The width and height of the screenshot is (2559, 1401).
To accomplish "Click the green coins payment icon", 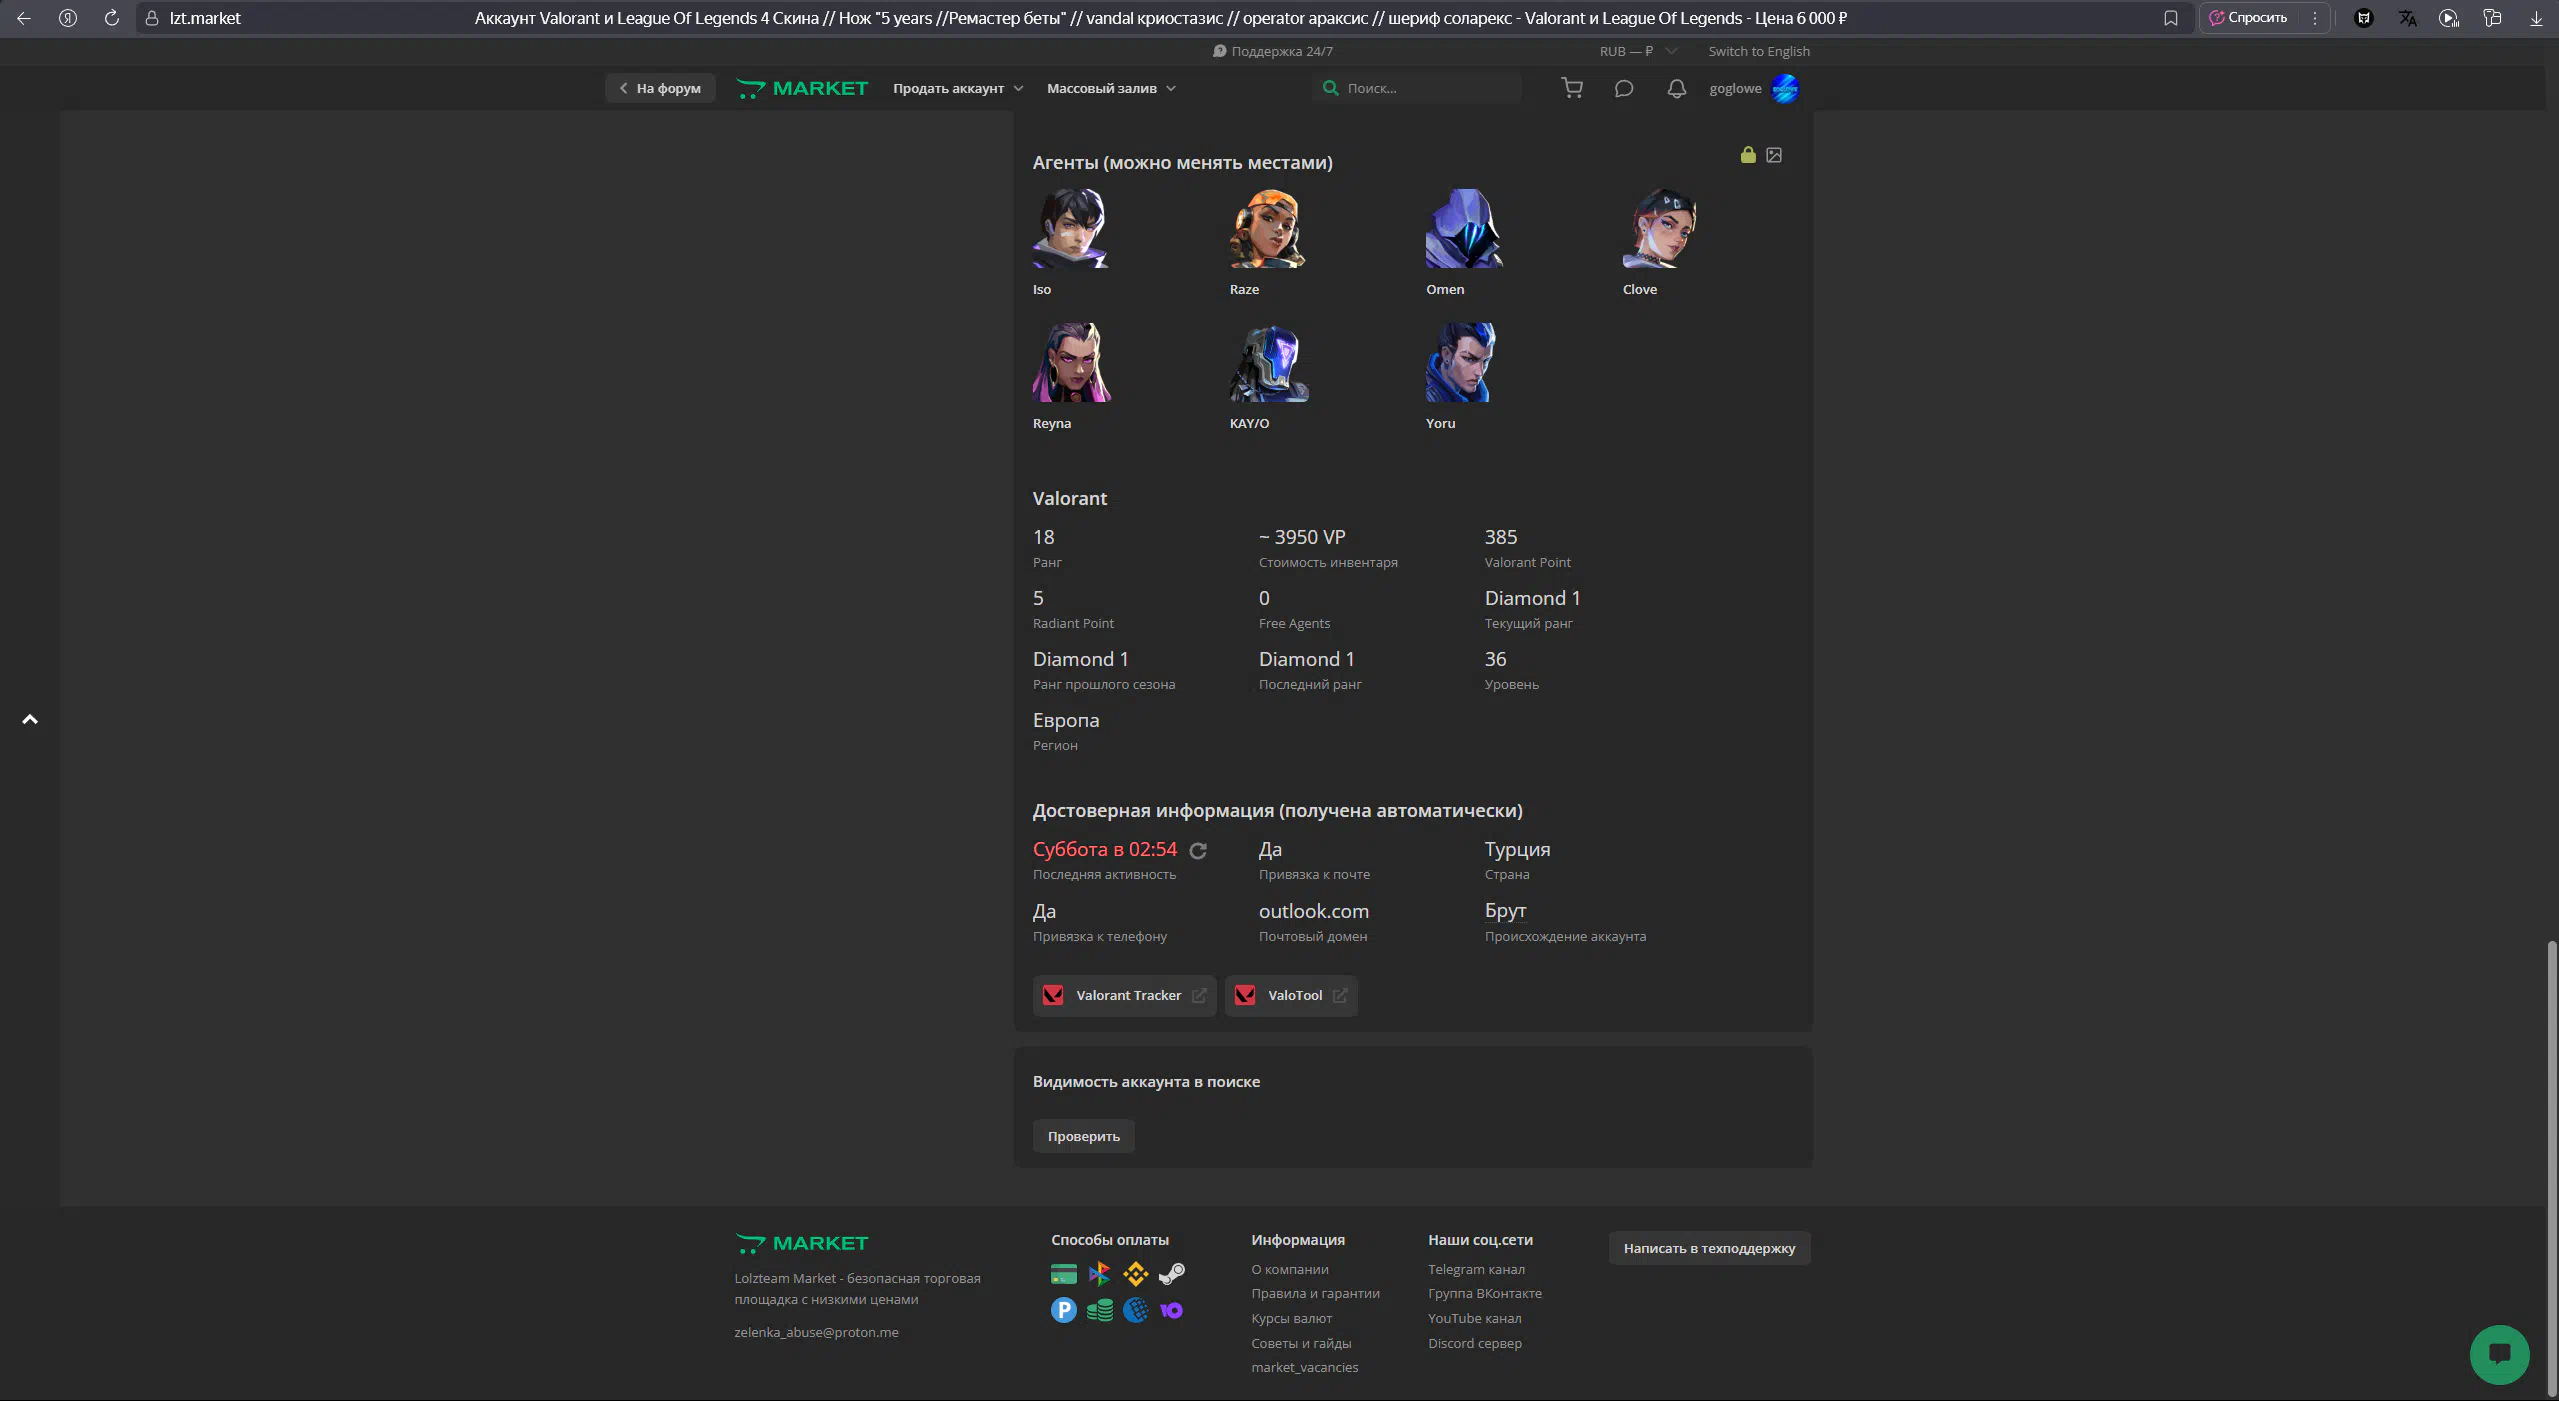I will tap(1100, 1310).
